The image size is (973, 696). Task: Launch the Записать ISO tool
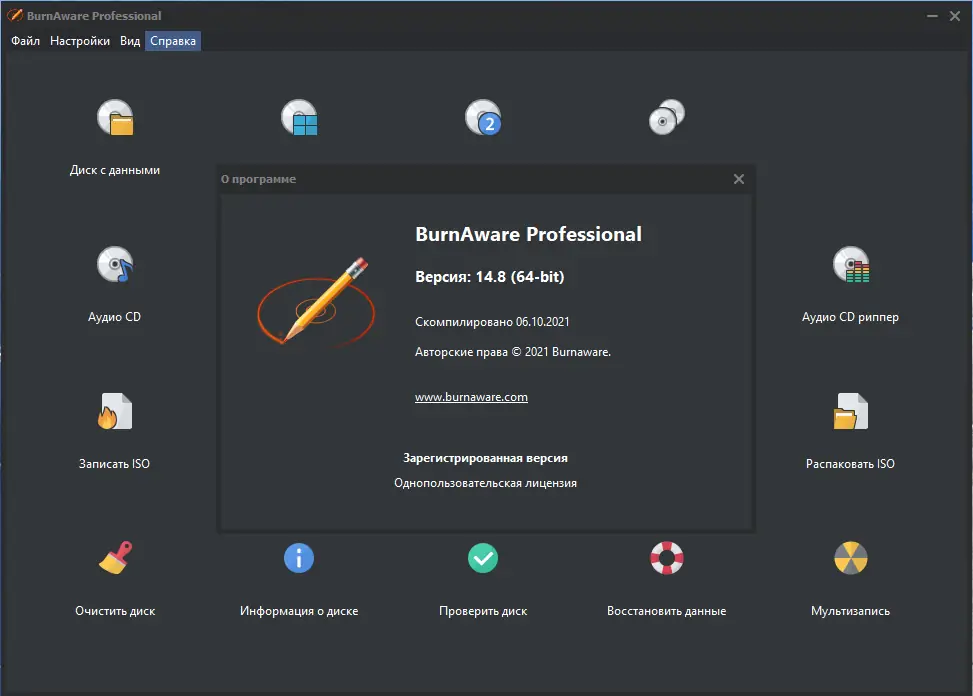115,411
